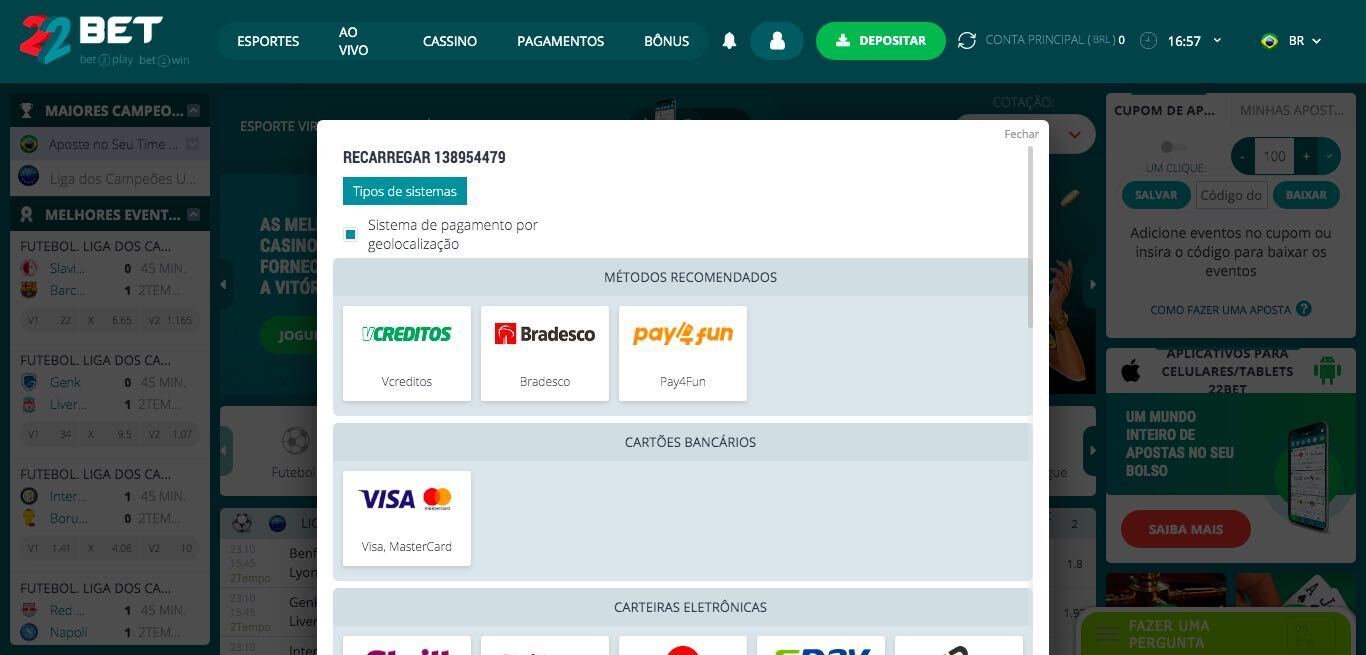Select the Pay4Fun payment method
1366x655 pixels.
click(683, 353)
